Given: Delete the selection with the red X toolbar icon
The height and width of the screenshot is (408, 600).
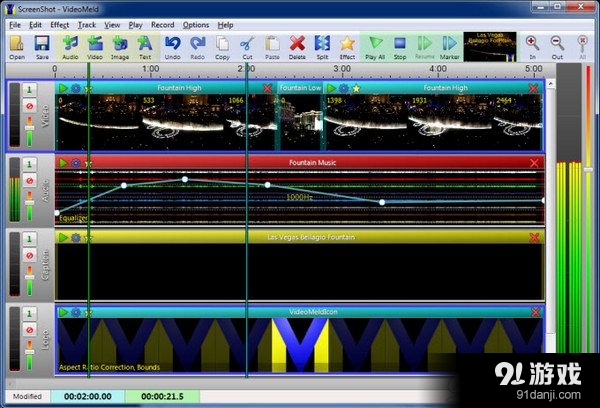Looking at the screenshot, I should pos(297,47).
